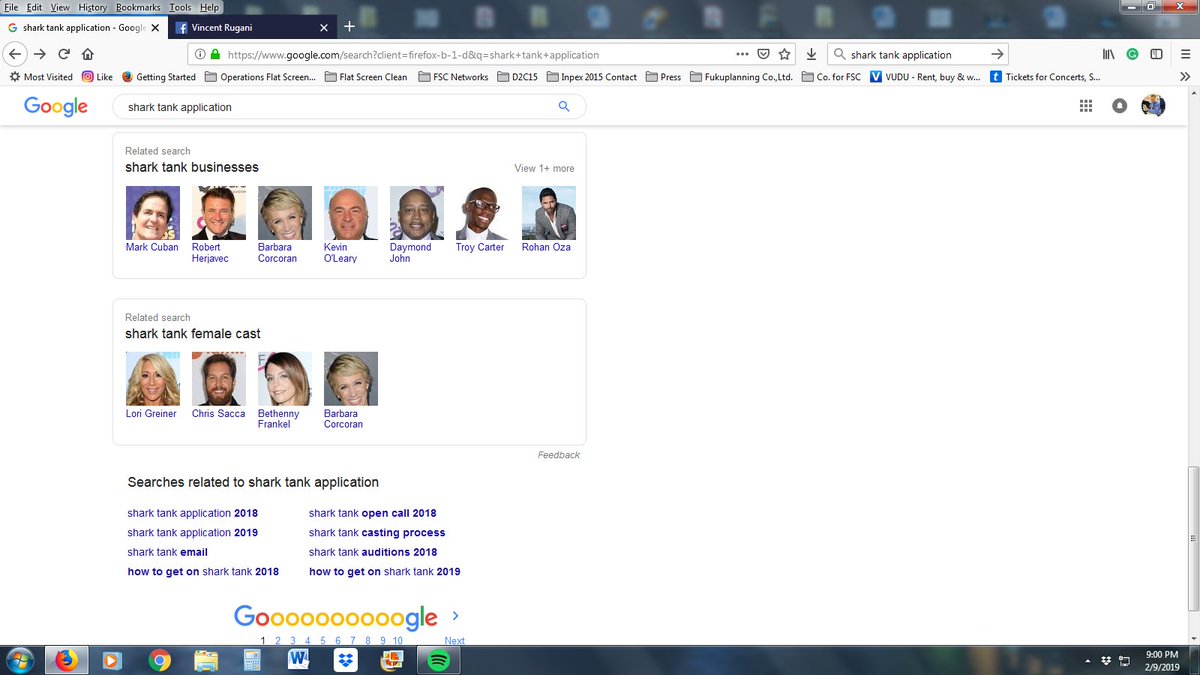
Task: Open the Library icon in toolbar
Action: [1109, 54]
